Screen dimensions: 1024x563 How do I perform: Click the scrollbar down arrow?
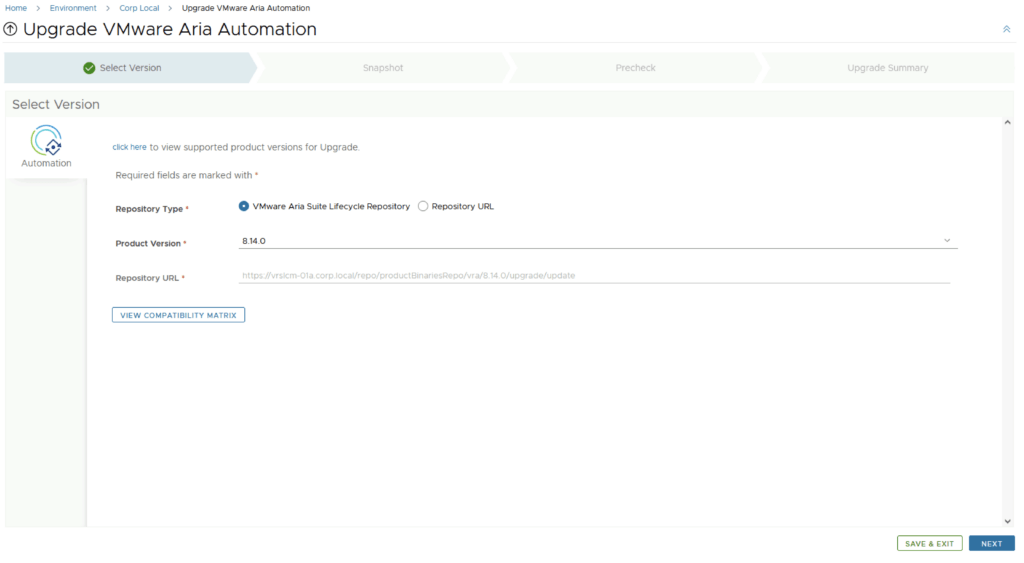[1008, 521]
